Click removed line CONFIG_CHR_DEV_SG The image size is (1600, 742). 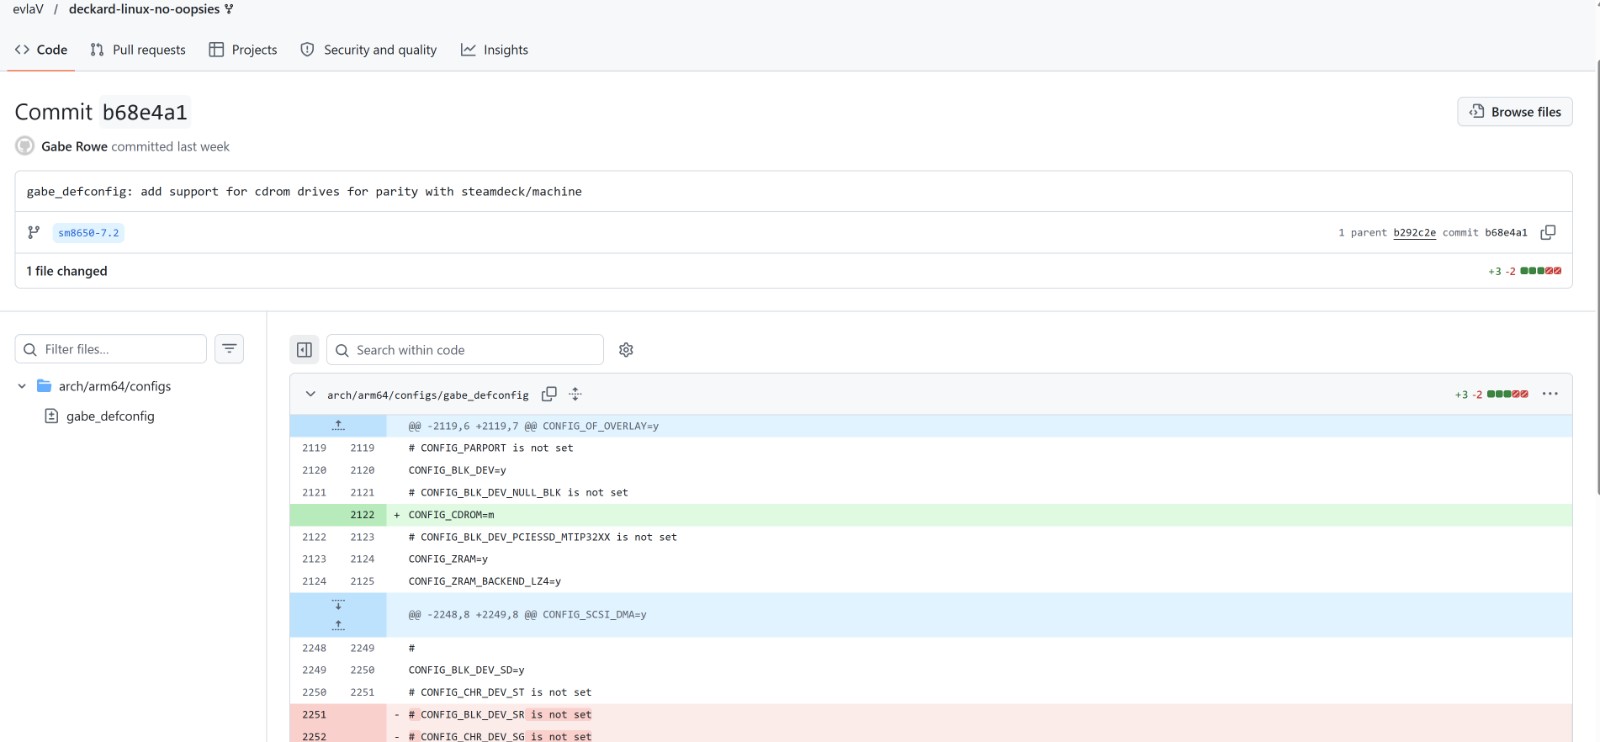click(500, 736)
